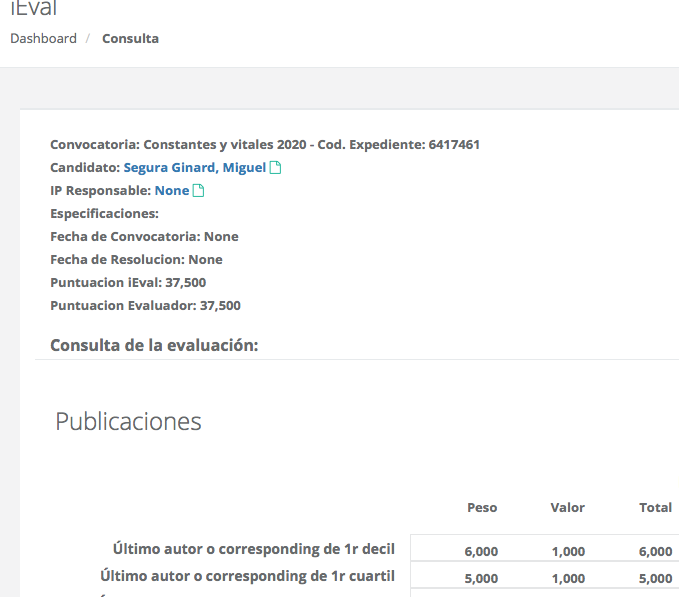This screenshot has width=679, height=597.
Task: Click the Total column header
Action: (x=655, y=508)
